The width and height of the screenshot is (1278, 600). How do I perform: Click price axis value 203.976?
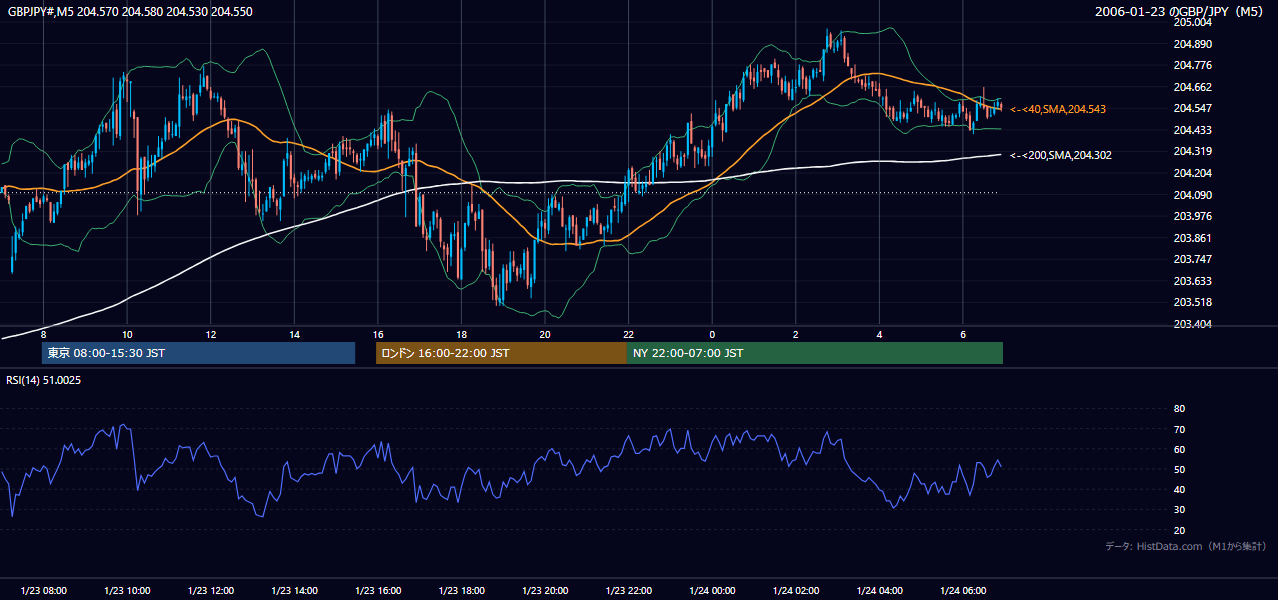click(x=1193, y=216)
